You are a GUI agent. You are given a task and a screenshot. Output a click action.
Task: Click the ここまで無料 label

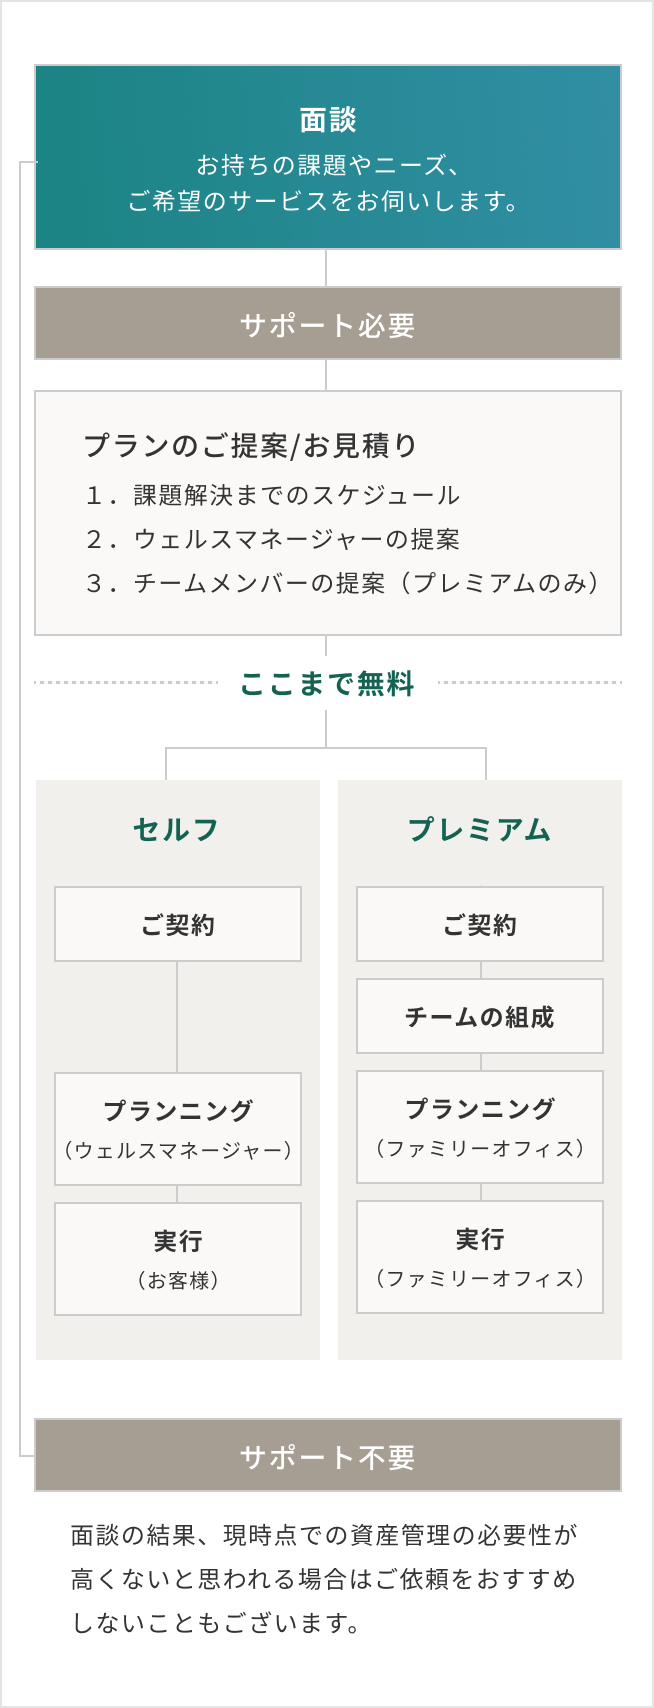tap(327, 684)
